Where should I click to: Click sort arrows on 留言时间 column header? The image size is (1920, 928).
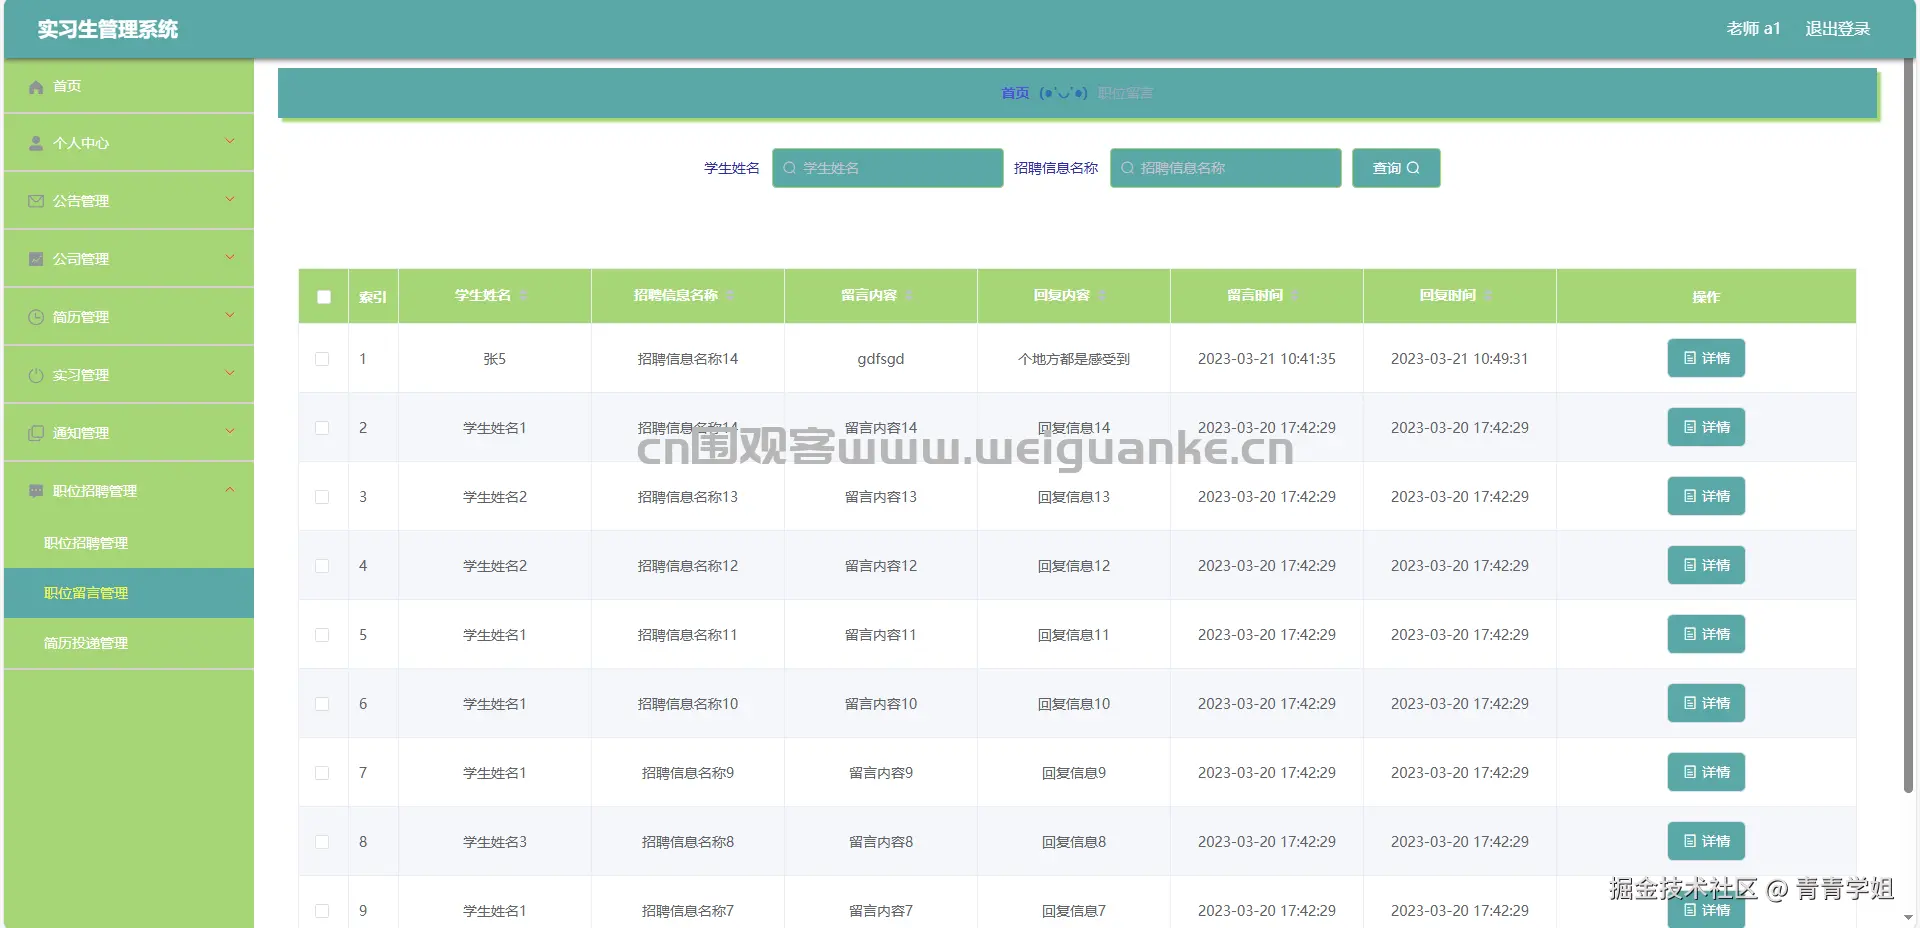point(1295,295)
